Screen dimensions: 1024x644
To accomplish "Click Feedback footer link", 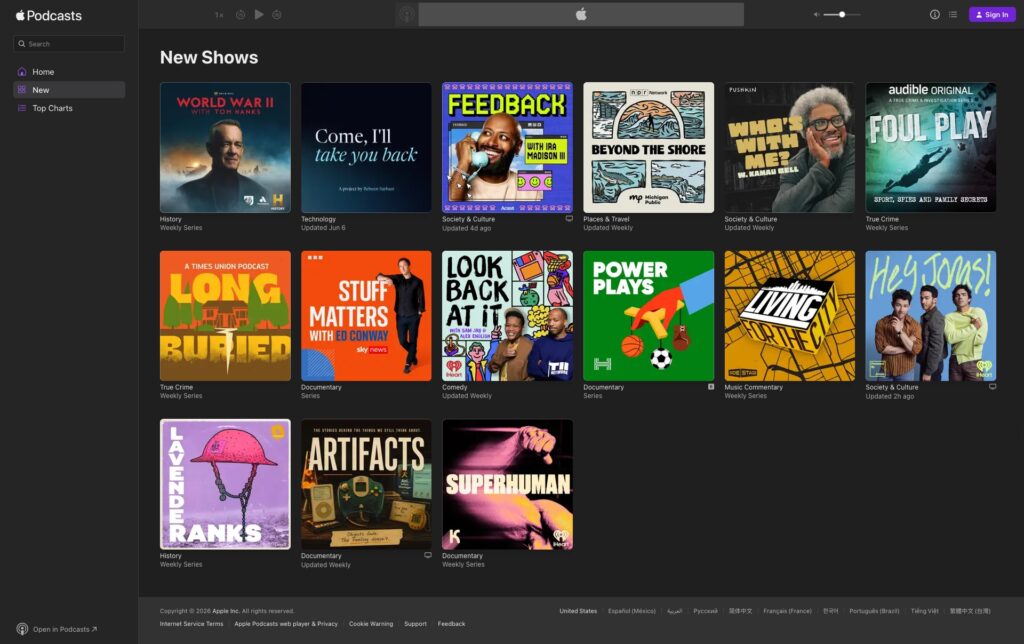I will (x=451, y=624).
